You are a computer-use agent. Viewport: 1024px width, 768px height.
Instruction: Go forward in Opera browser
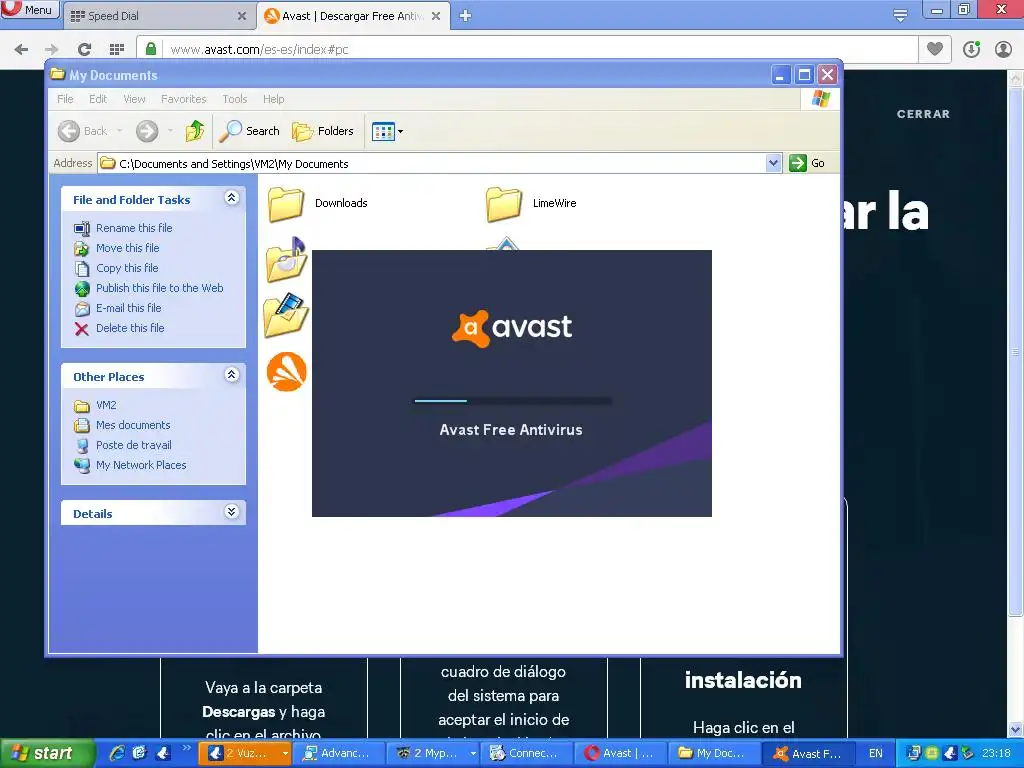[52, 49]
